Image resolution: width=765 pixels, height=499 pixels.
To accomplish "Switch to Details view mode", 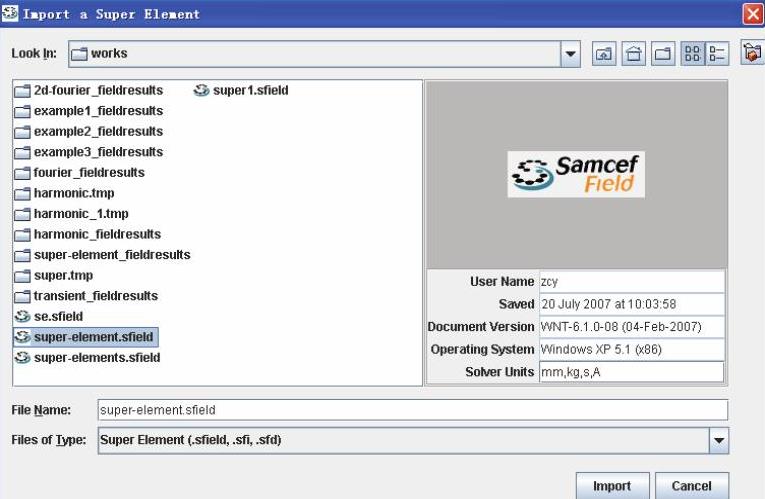I will click(x=716, y=53).
